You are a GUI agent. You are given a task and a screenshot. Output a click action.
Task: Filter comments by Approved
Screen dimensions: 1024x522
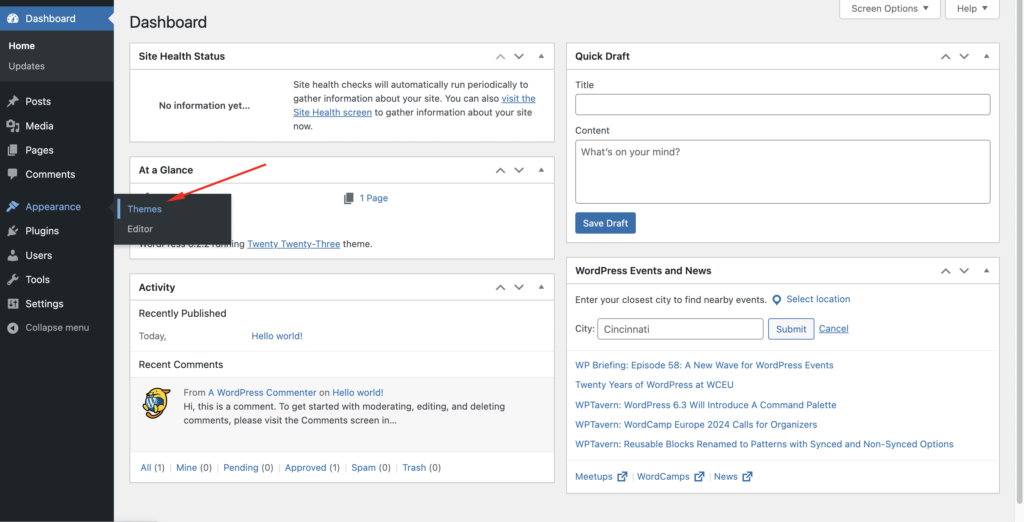click(306, 468)
